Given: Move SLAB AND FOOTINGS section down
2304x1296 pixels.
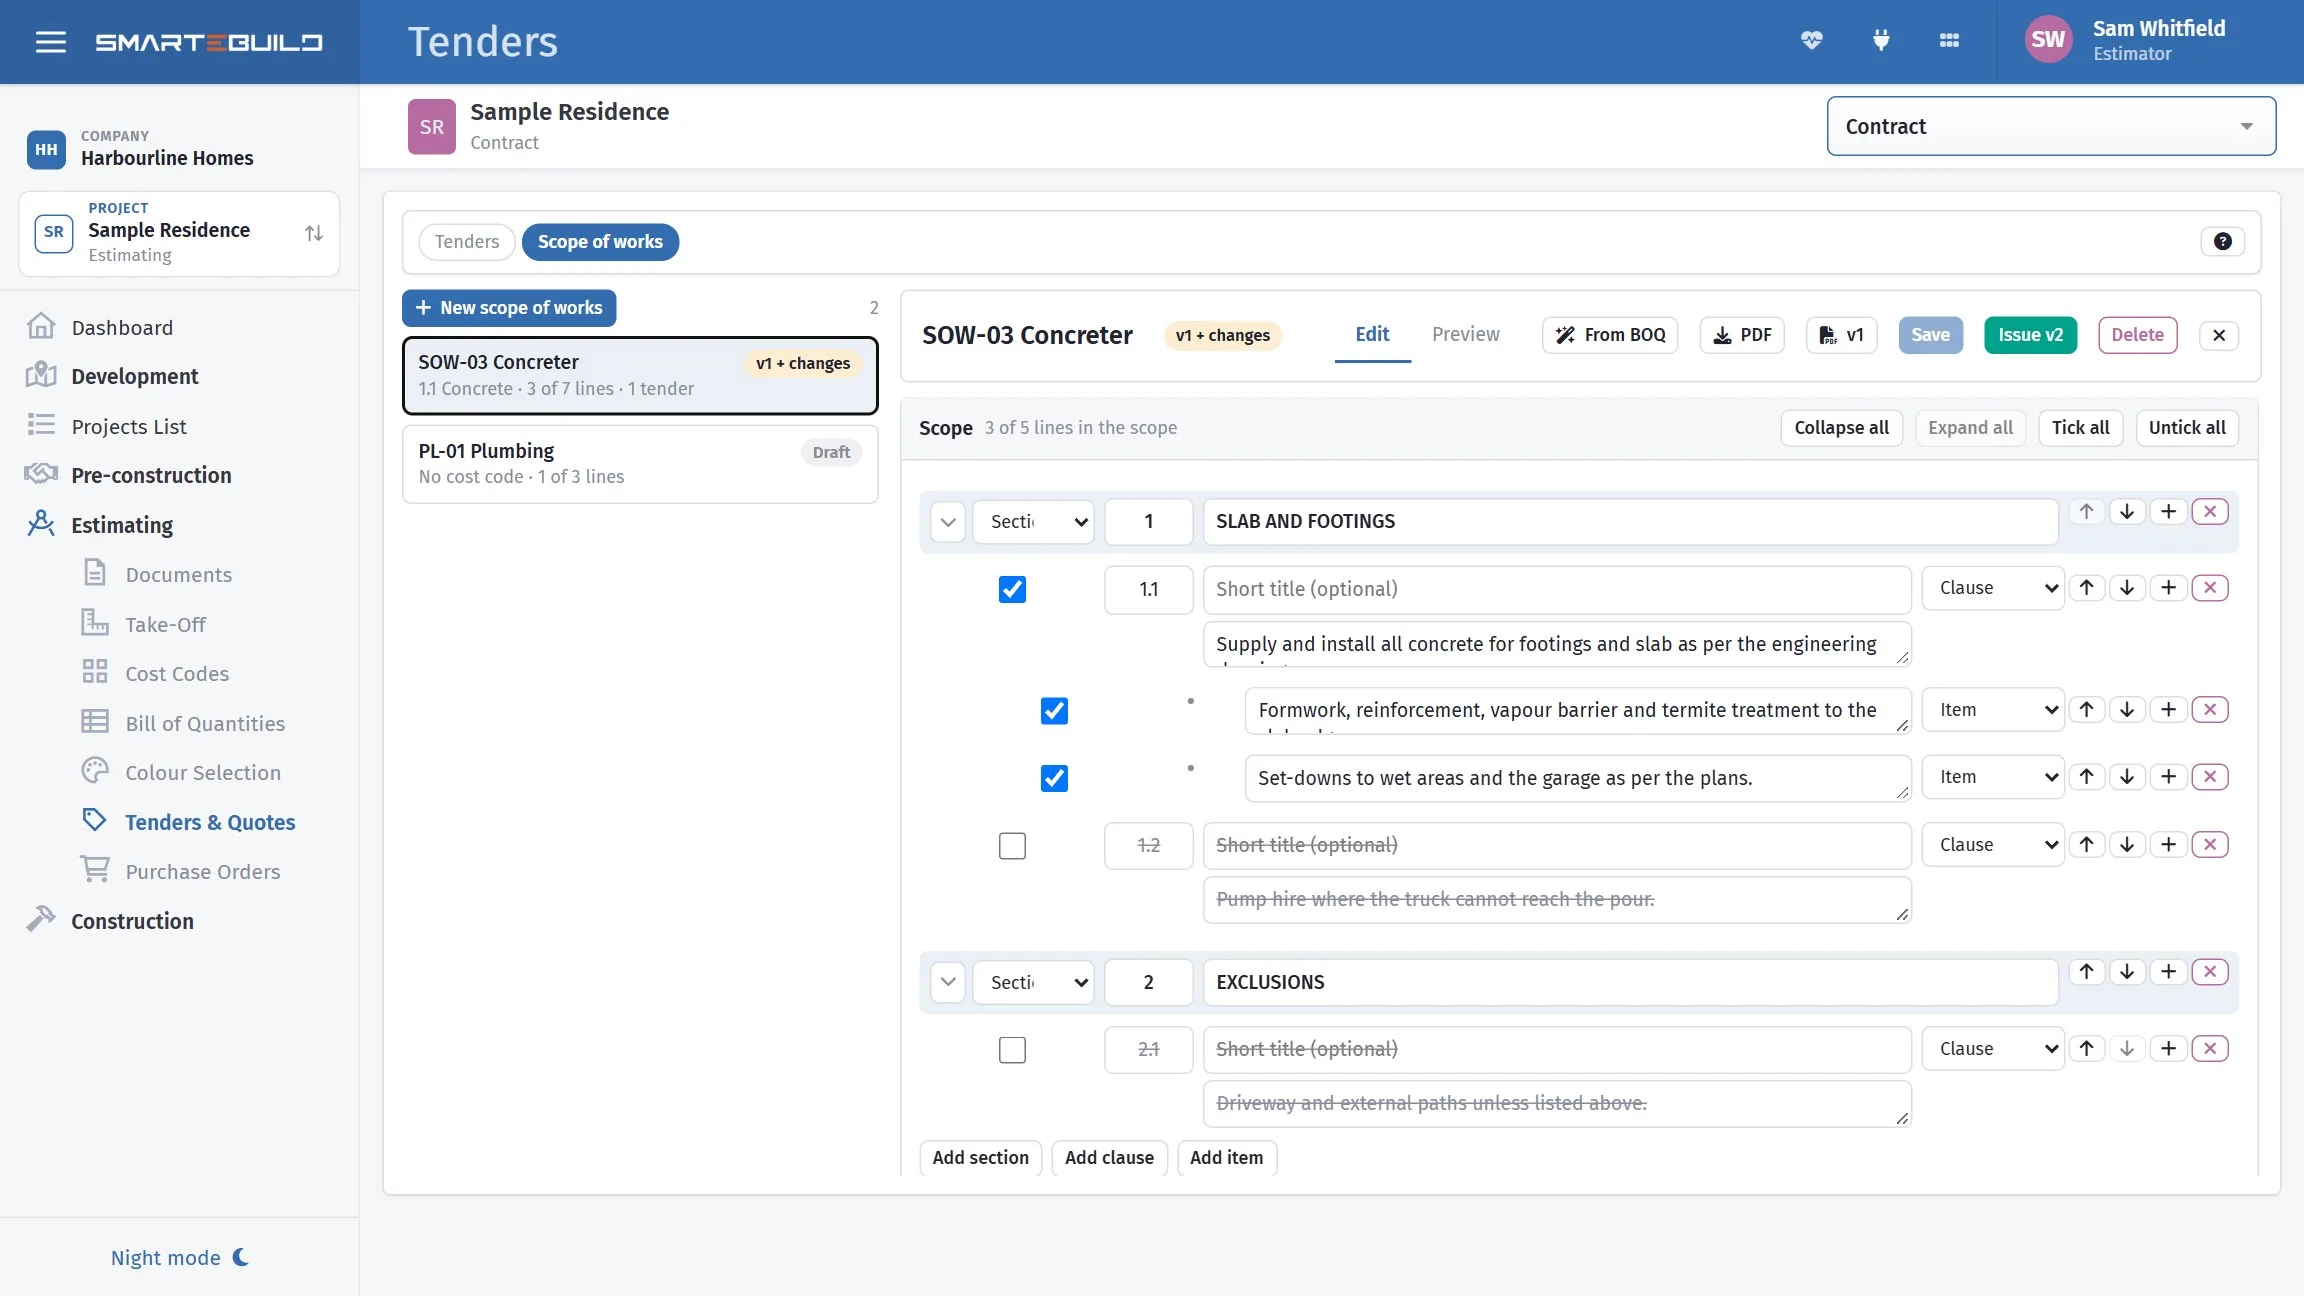Looking at the screenshot, I should pyautogui.click(x=2127, y=511).
